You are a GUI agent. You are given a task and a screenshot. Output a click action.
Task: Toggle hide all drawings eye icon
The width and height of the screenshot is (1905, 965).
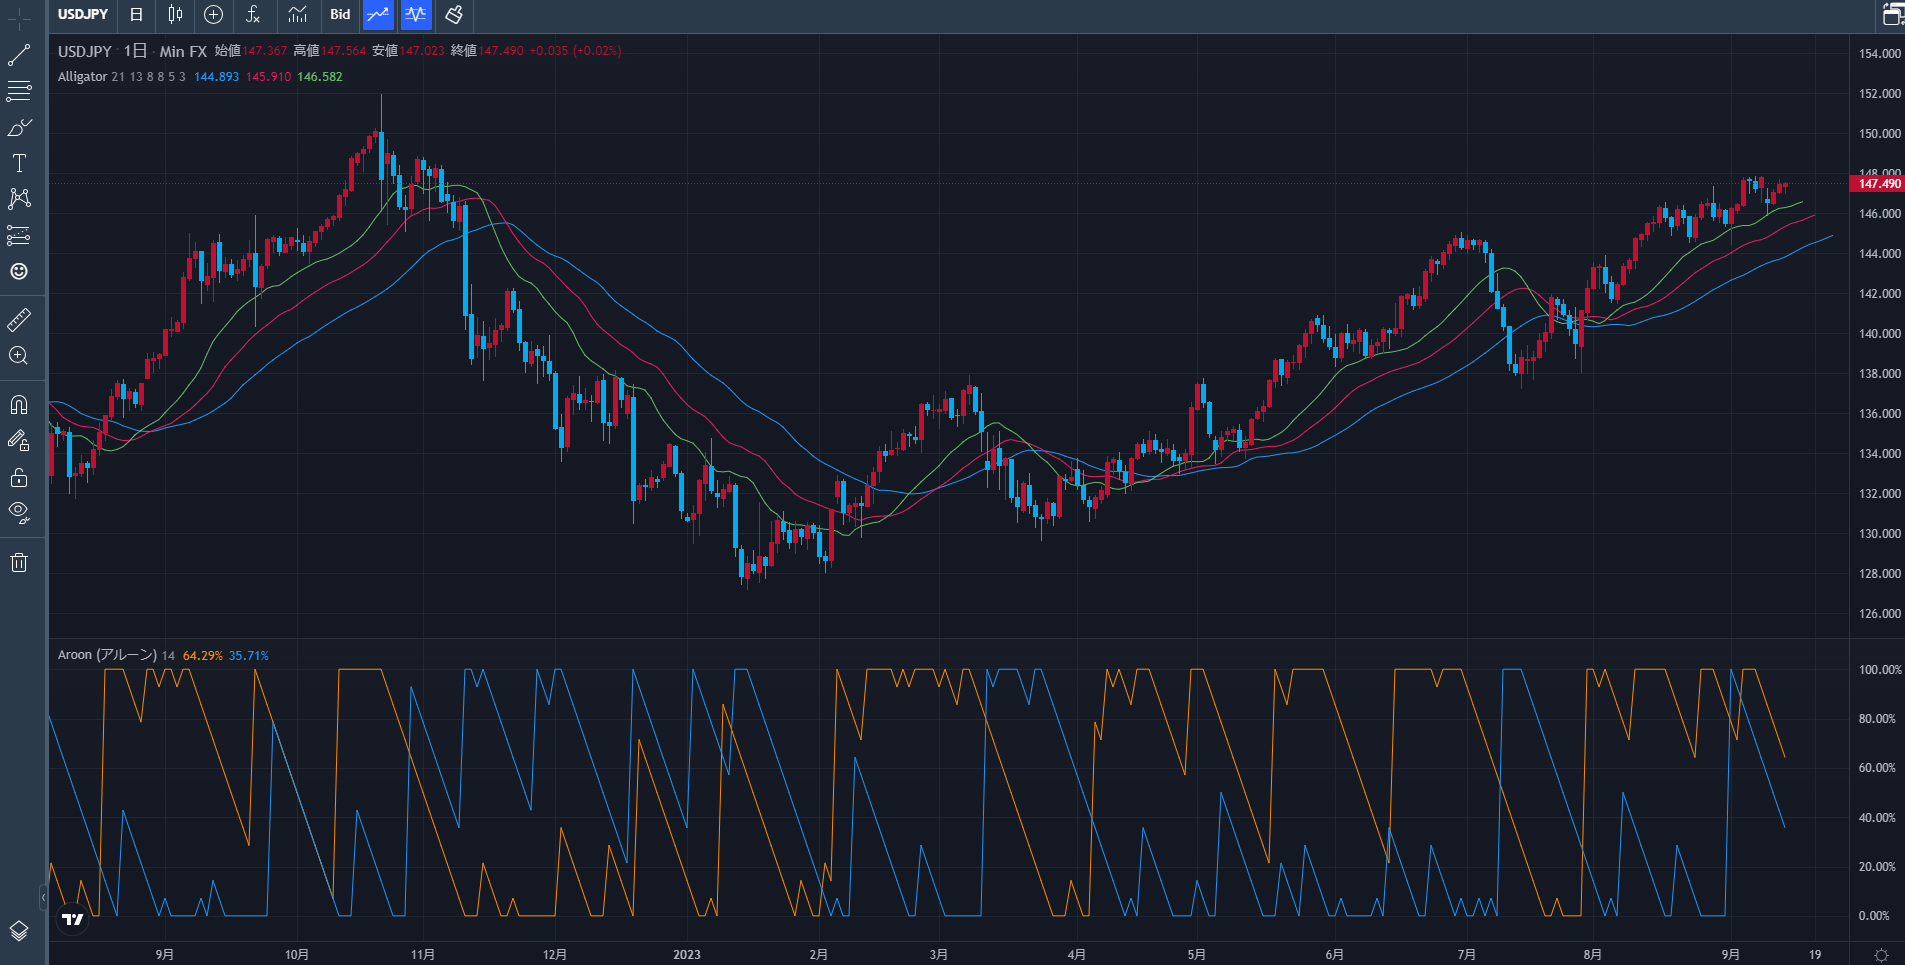pos(19,514)
